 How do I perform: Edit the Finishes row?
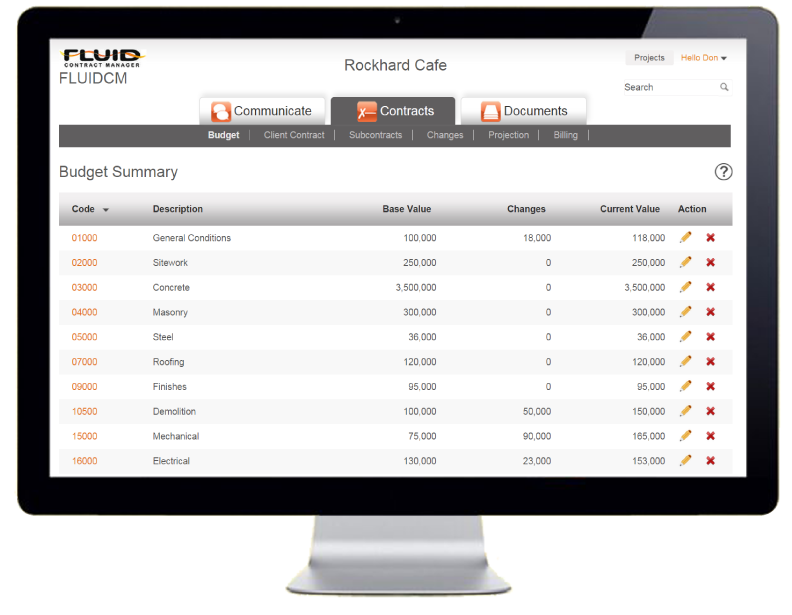685,386
